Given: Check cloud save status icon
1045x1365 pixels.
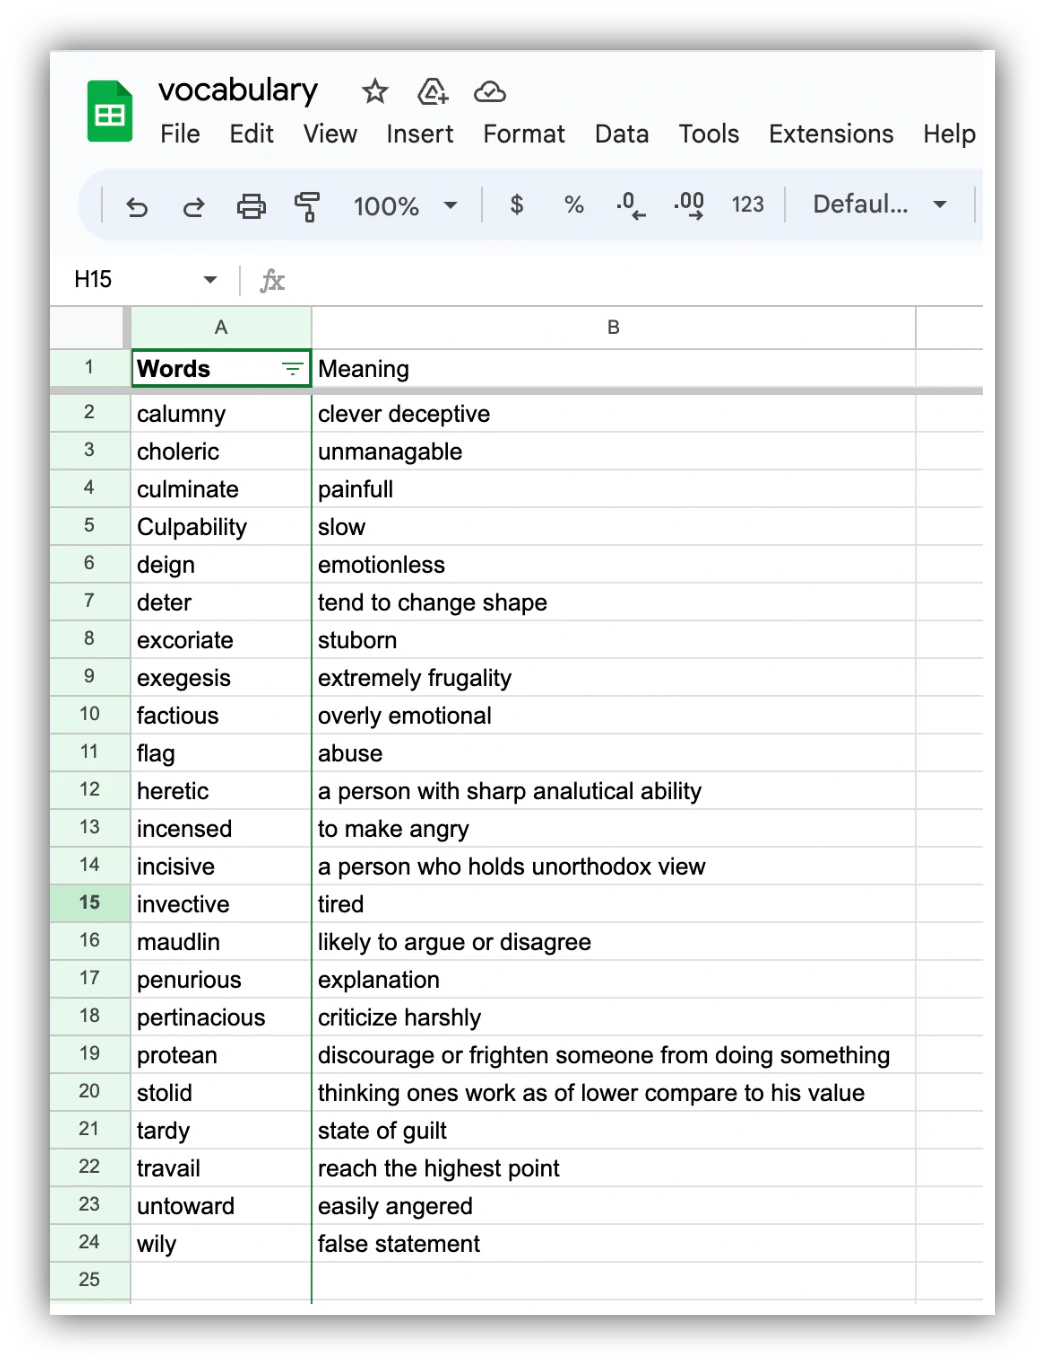Looking at the screenshot, I should click(490, 92).
